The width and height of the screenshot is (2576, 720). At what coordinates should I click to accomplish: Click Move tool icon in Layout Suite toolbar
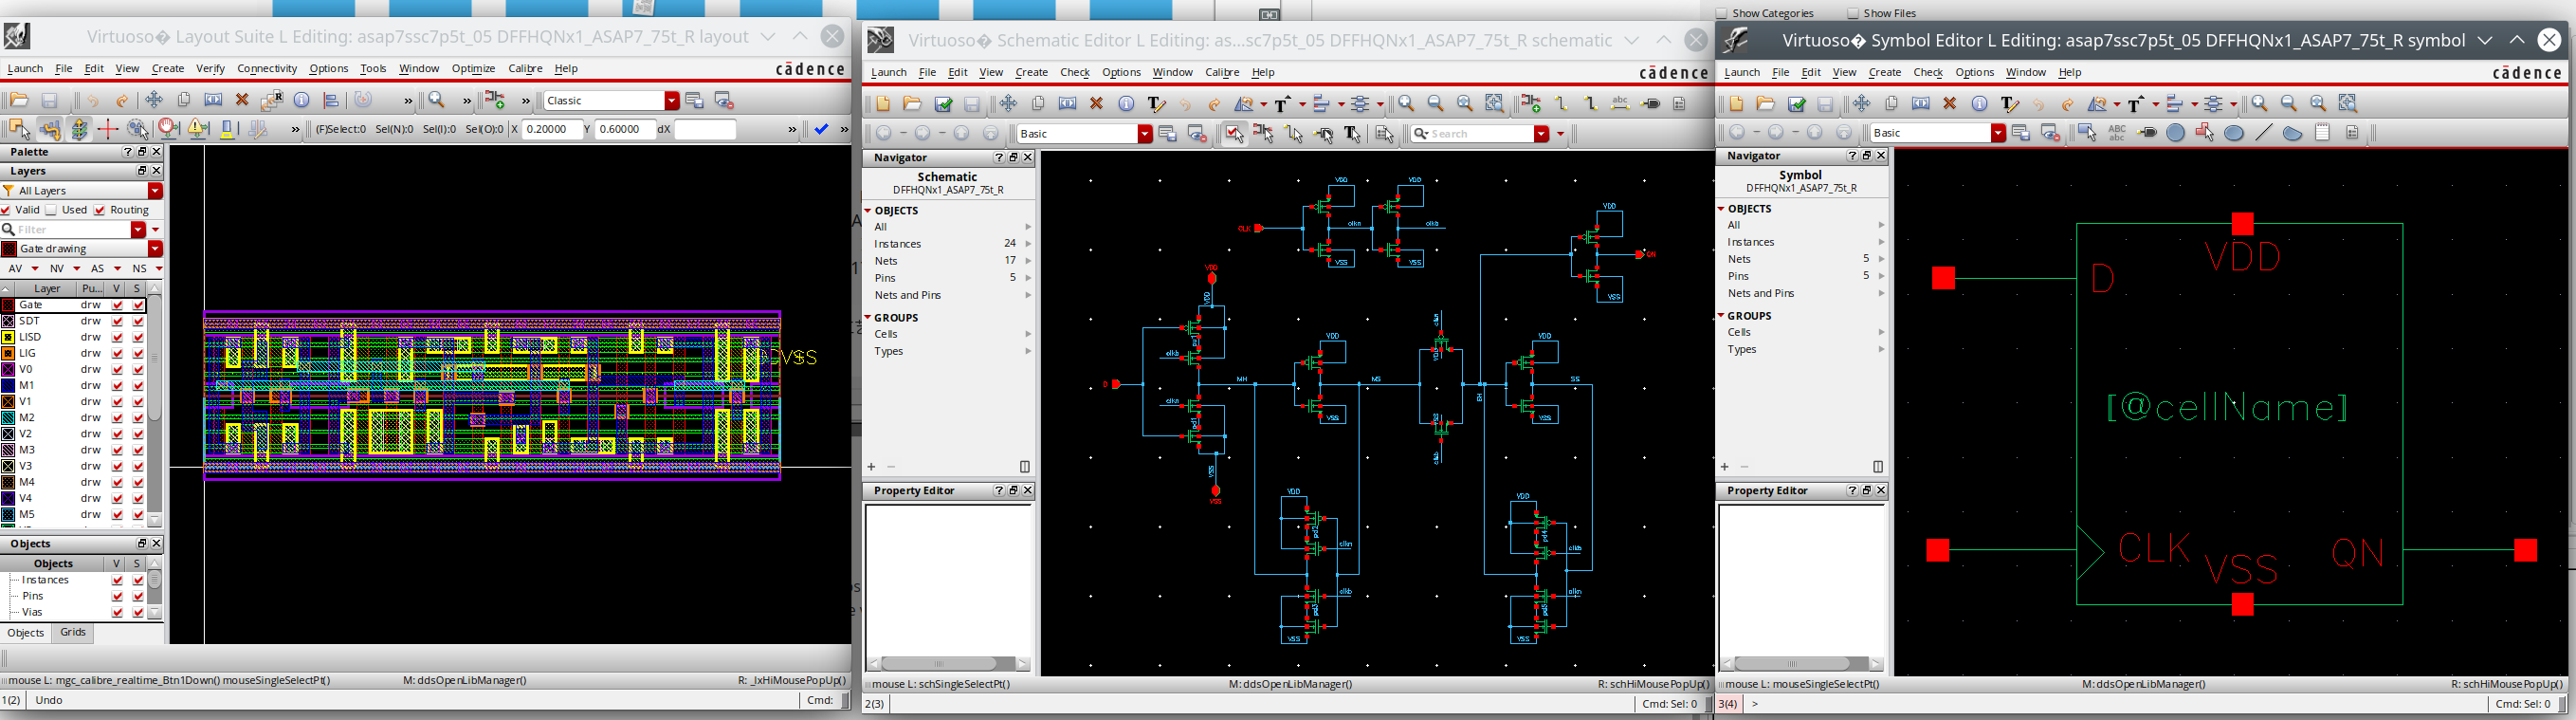tap(154, 100)
